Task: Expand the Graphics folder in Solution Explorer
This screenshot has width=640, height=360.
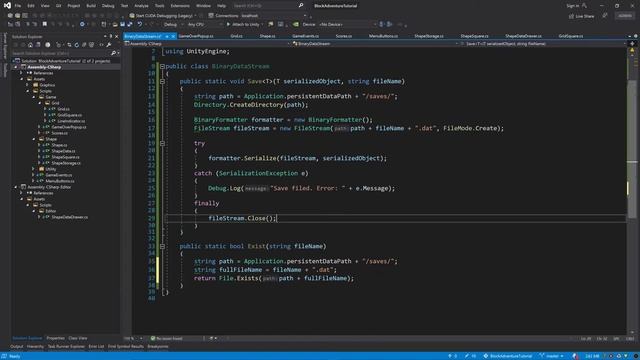Action: click(28, 85)
